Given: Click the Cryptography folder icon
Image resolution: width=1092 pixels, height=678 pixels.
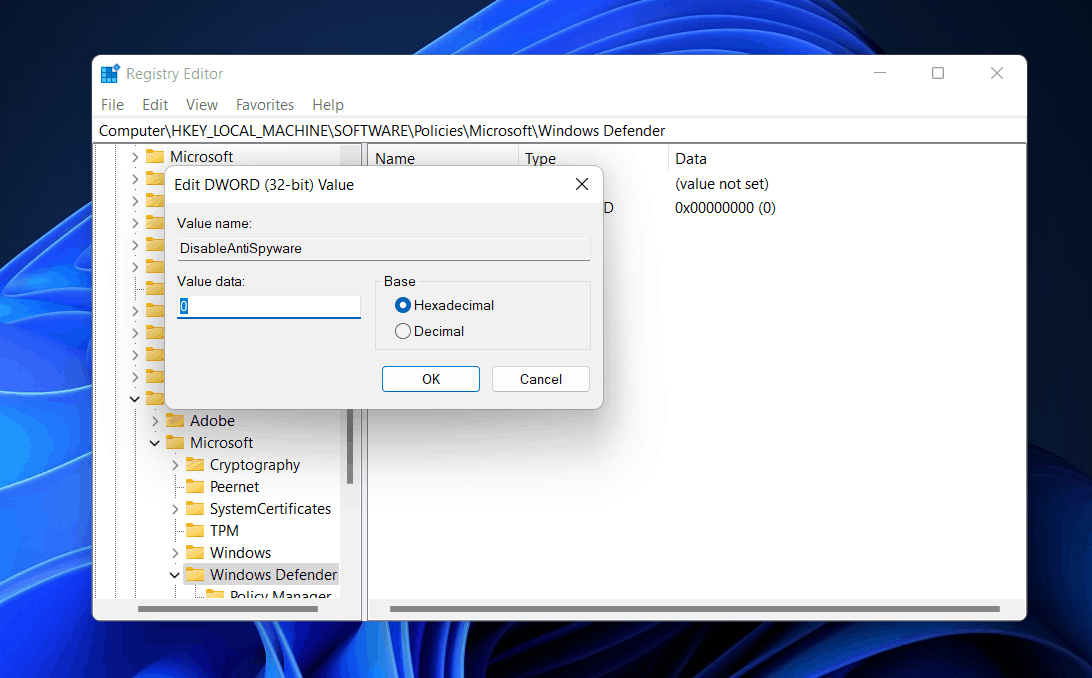Looking at the screenshot, I should point(195,465).
